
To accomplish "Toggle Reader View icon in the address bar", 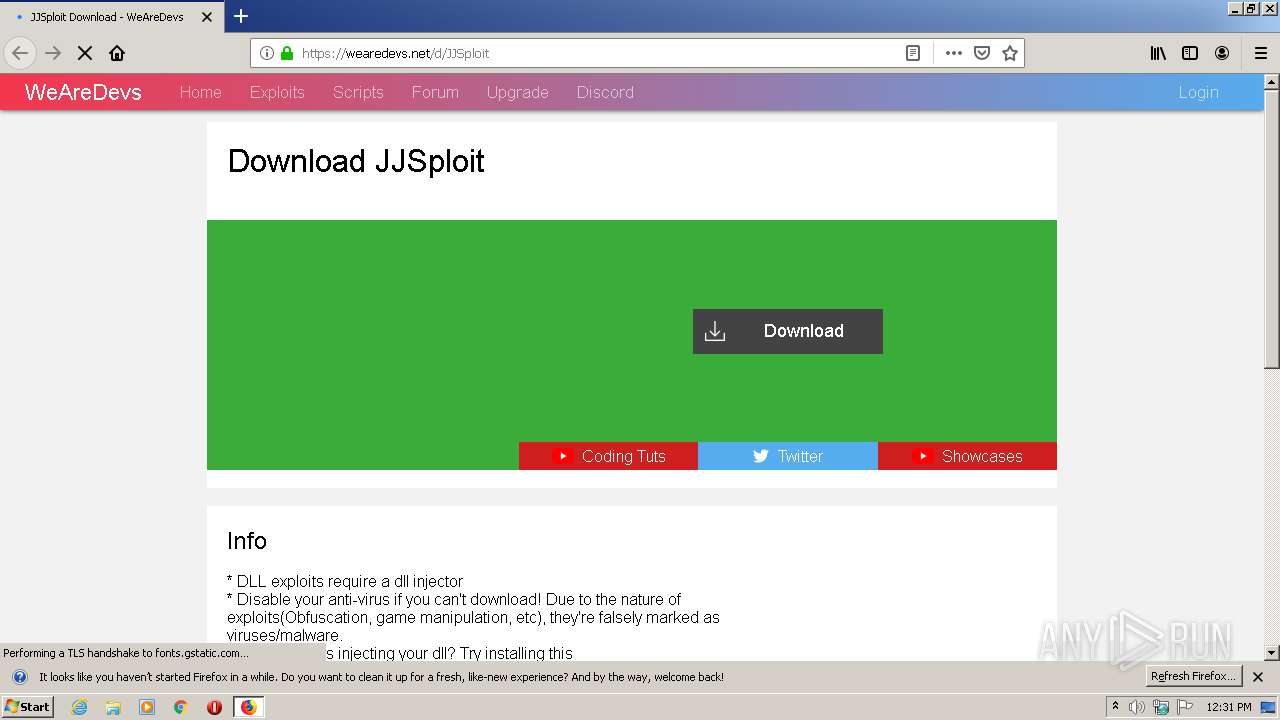I will (x=913, y=53).
